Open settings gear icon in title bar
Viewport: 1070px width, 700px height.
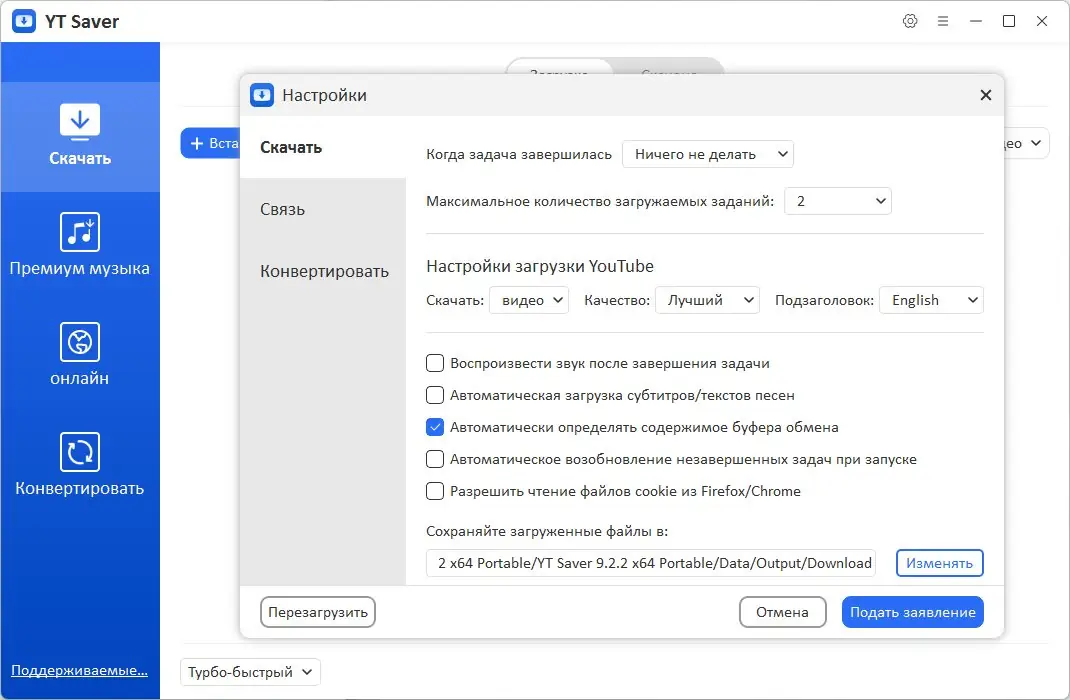point(910,21)
